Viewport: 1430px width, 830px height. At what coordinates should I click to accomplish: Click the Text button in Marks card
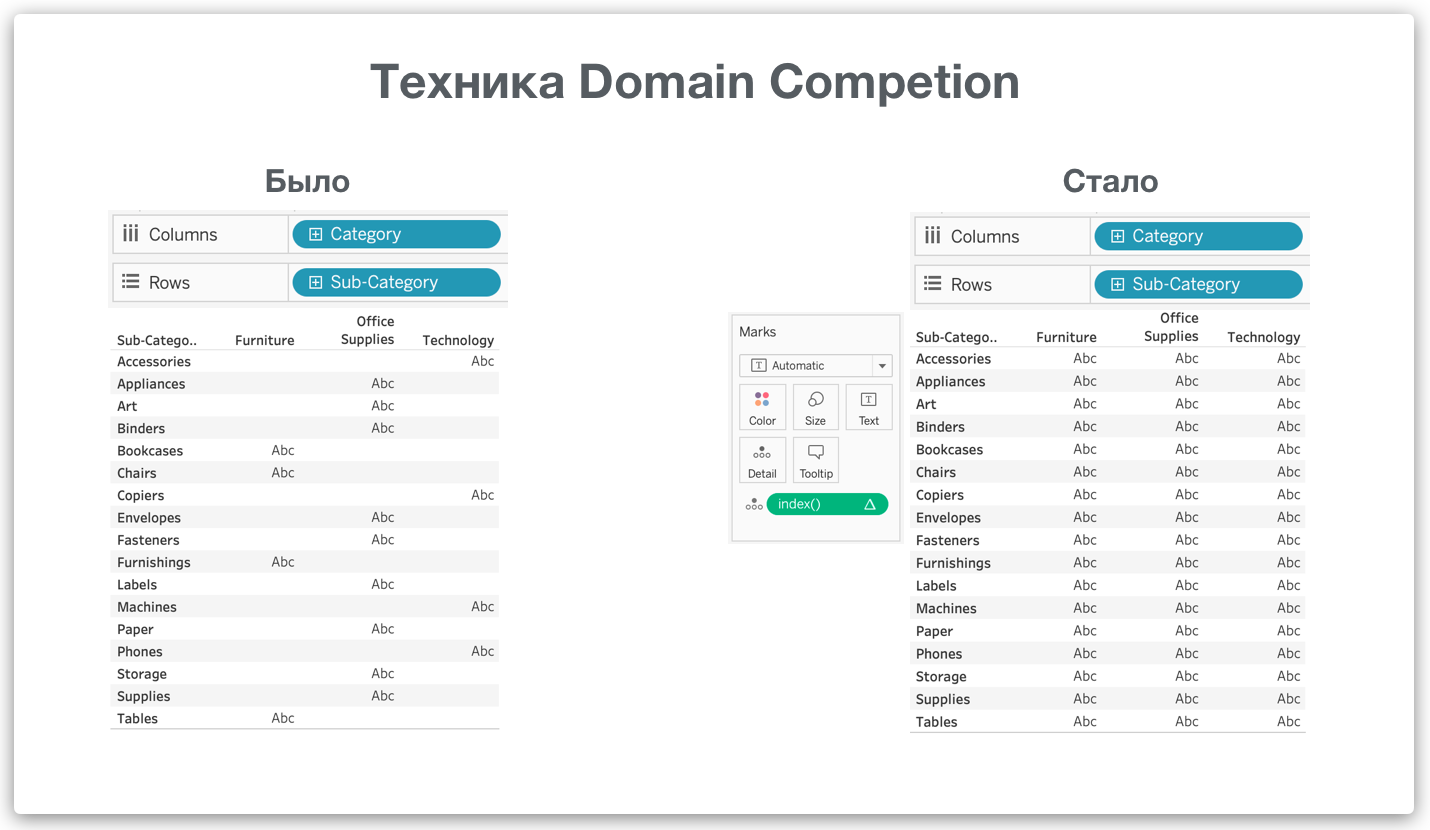pos(868,408)
